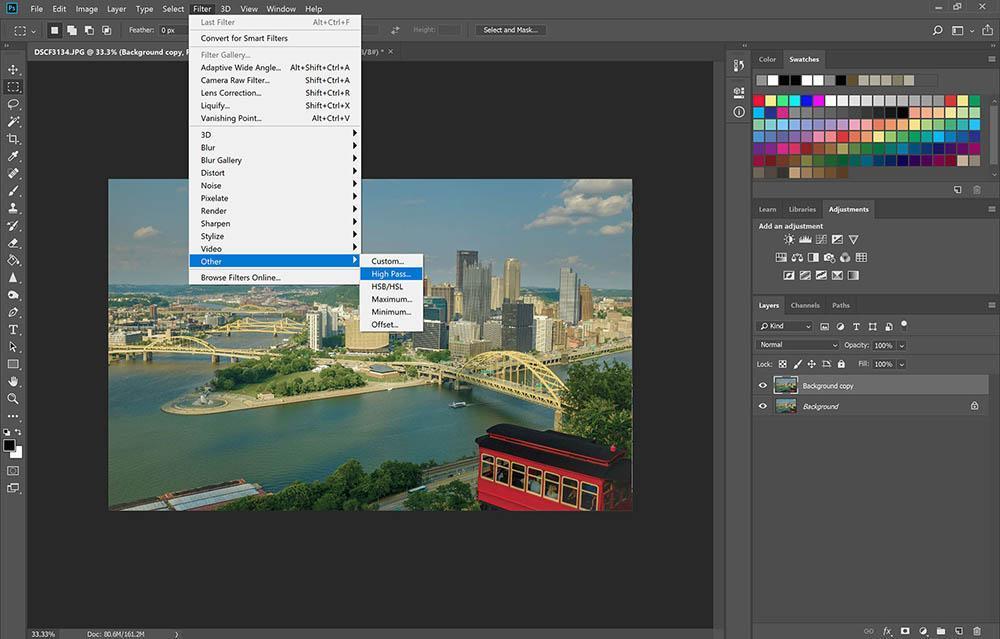
Task: Choose High Pass from the submenu
Action: [x=391, y=274]
